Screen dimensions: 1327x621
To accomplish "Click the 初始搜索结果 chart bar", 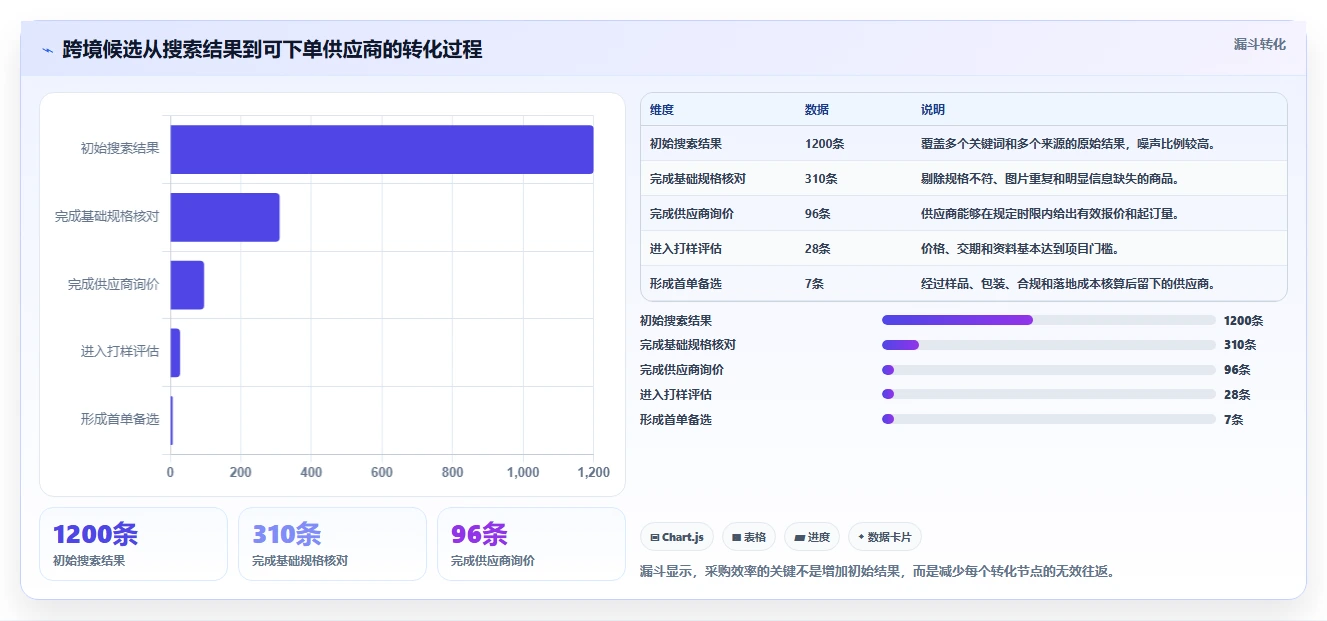I will 382,149.
